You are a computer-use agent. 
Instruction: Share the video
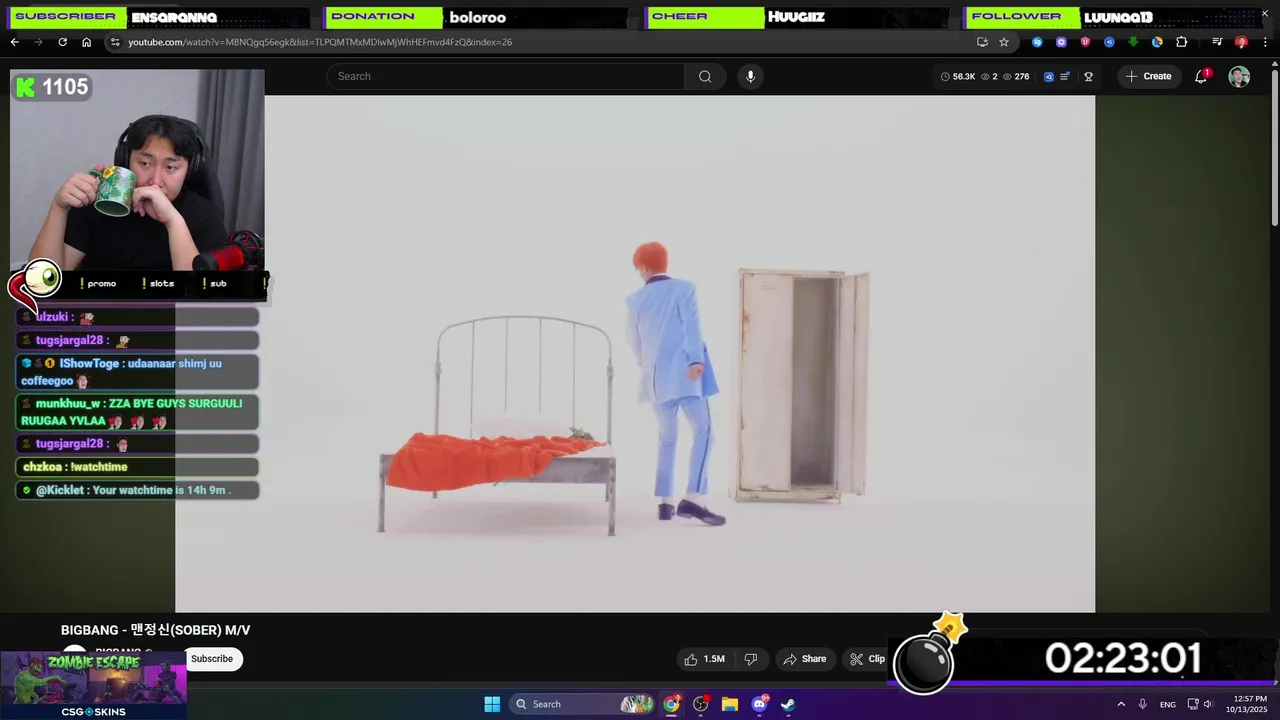coord(805,659)
